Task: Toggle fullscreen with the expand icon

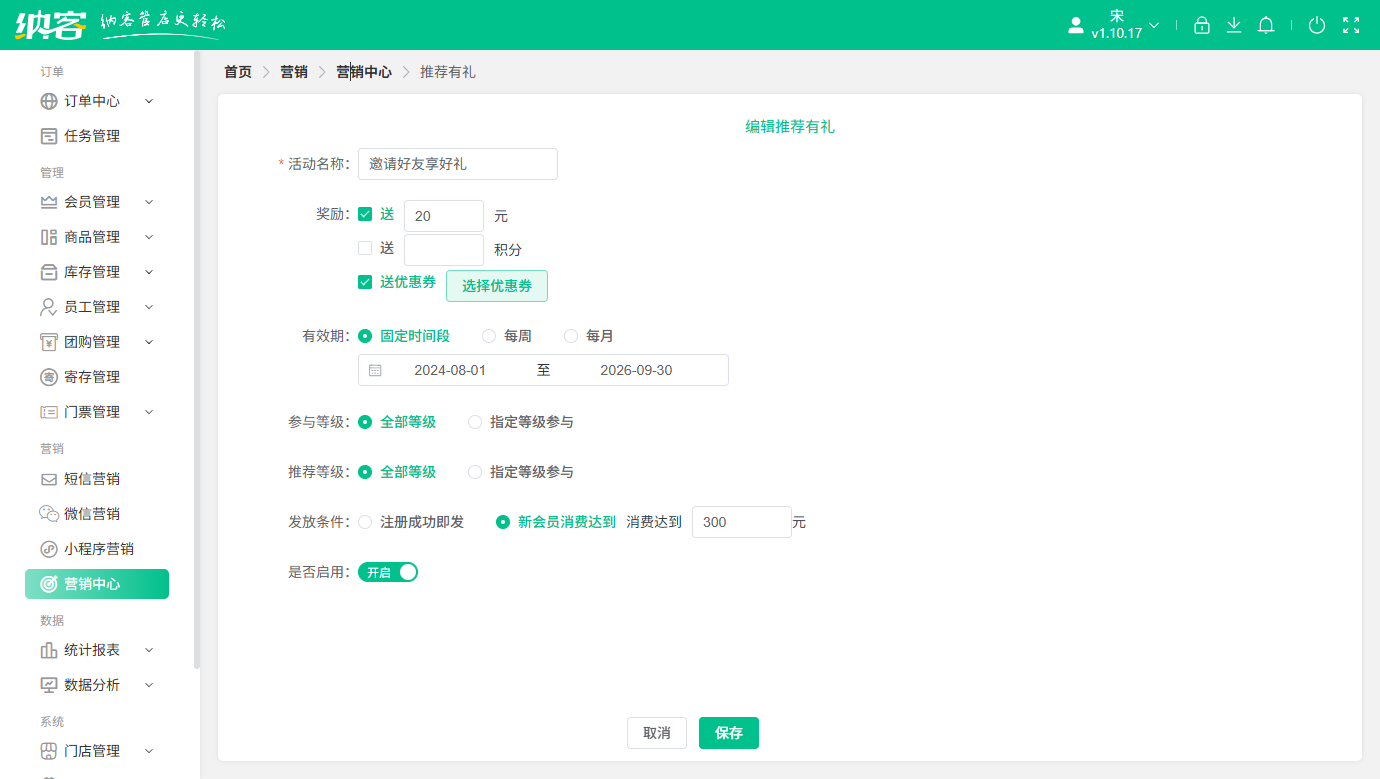Action: pos(1352,25)
